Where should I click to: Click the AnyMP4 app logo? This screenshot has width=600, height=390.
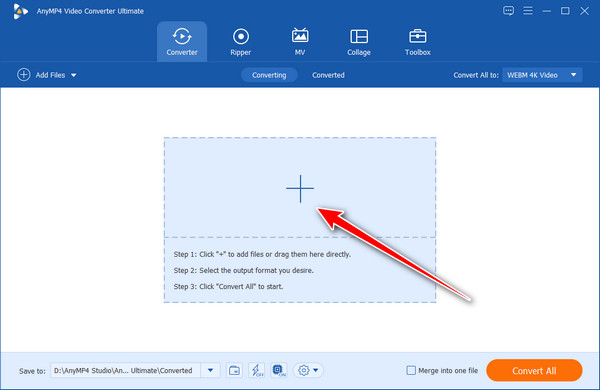click(20, 11)
